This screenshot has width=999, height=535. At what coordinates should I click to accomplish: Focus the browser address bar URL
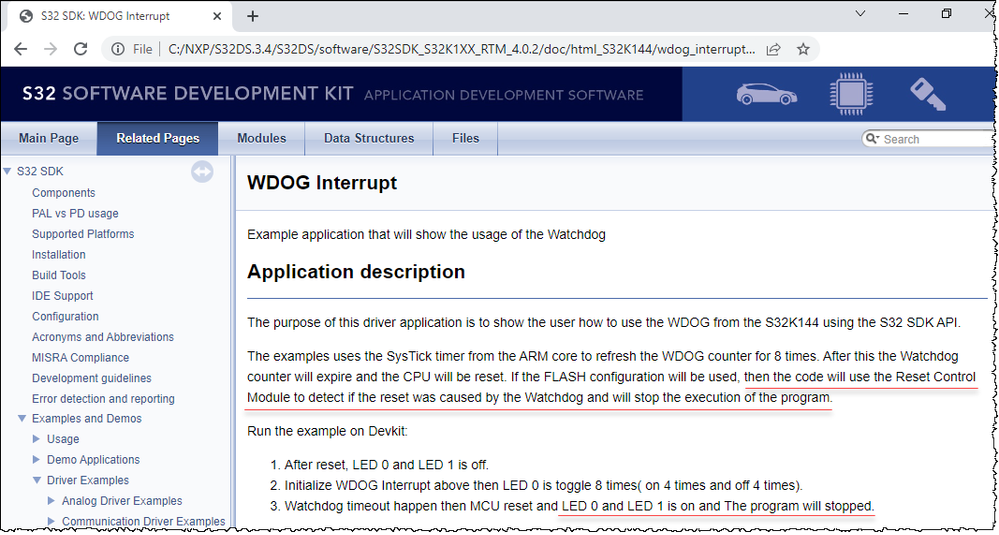coord(461,49)
